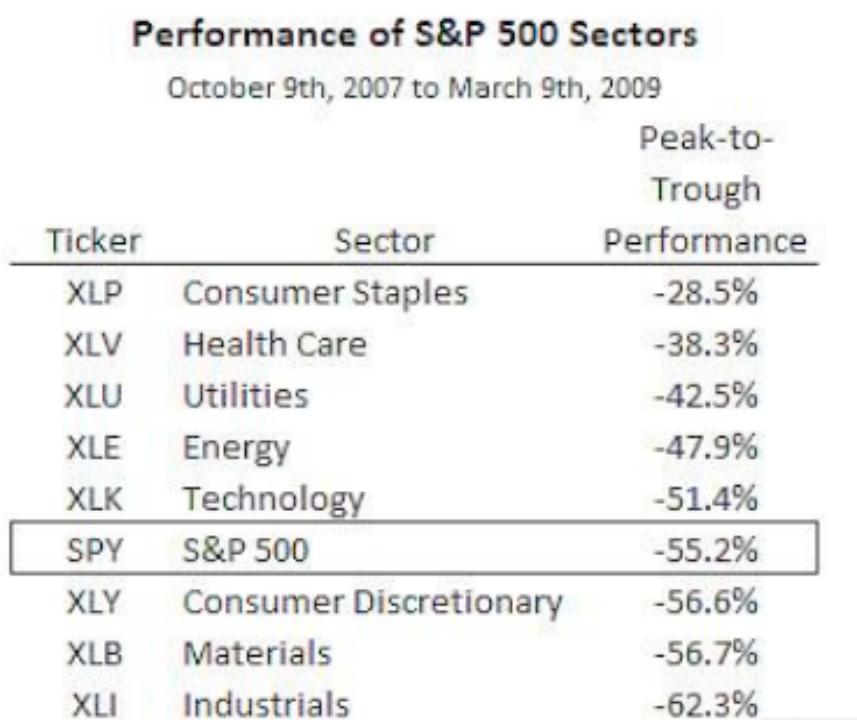
Task: Select the S&P 500 label
Action: (x=245, y=550)
